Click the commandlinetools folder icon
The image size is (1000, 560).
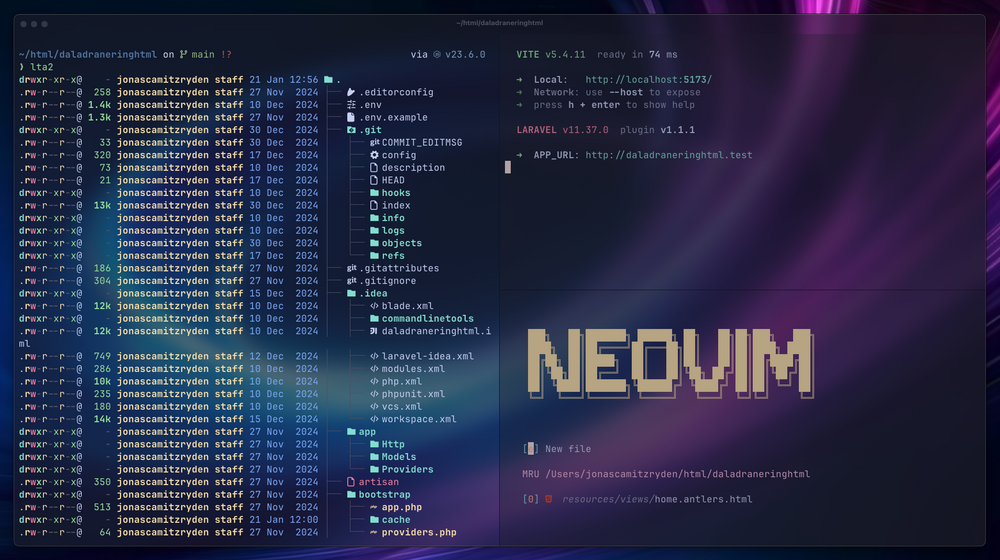[x=374, y=318]
